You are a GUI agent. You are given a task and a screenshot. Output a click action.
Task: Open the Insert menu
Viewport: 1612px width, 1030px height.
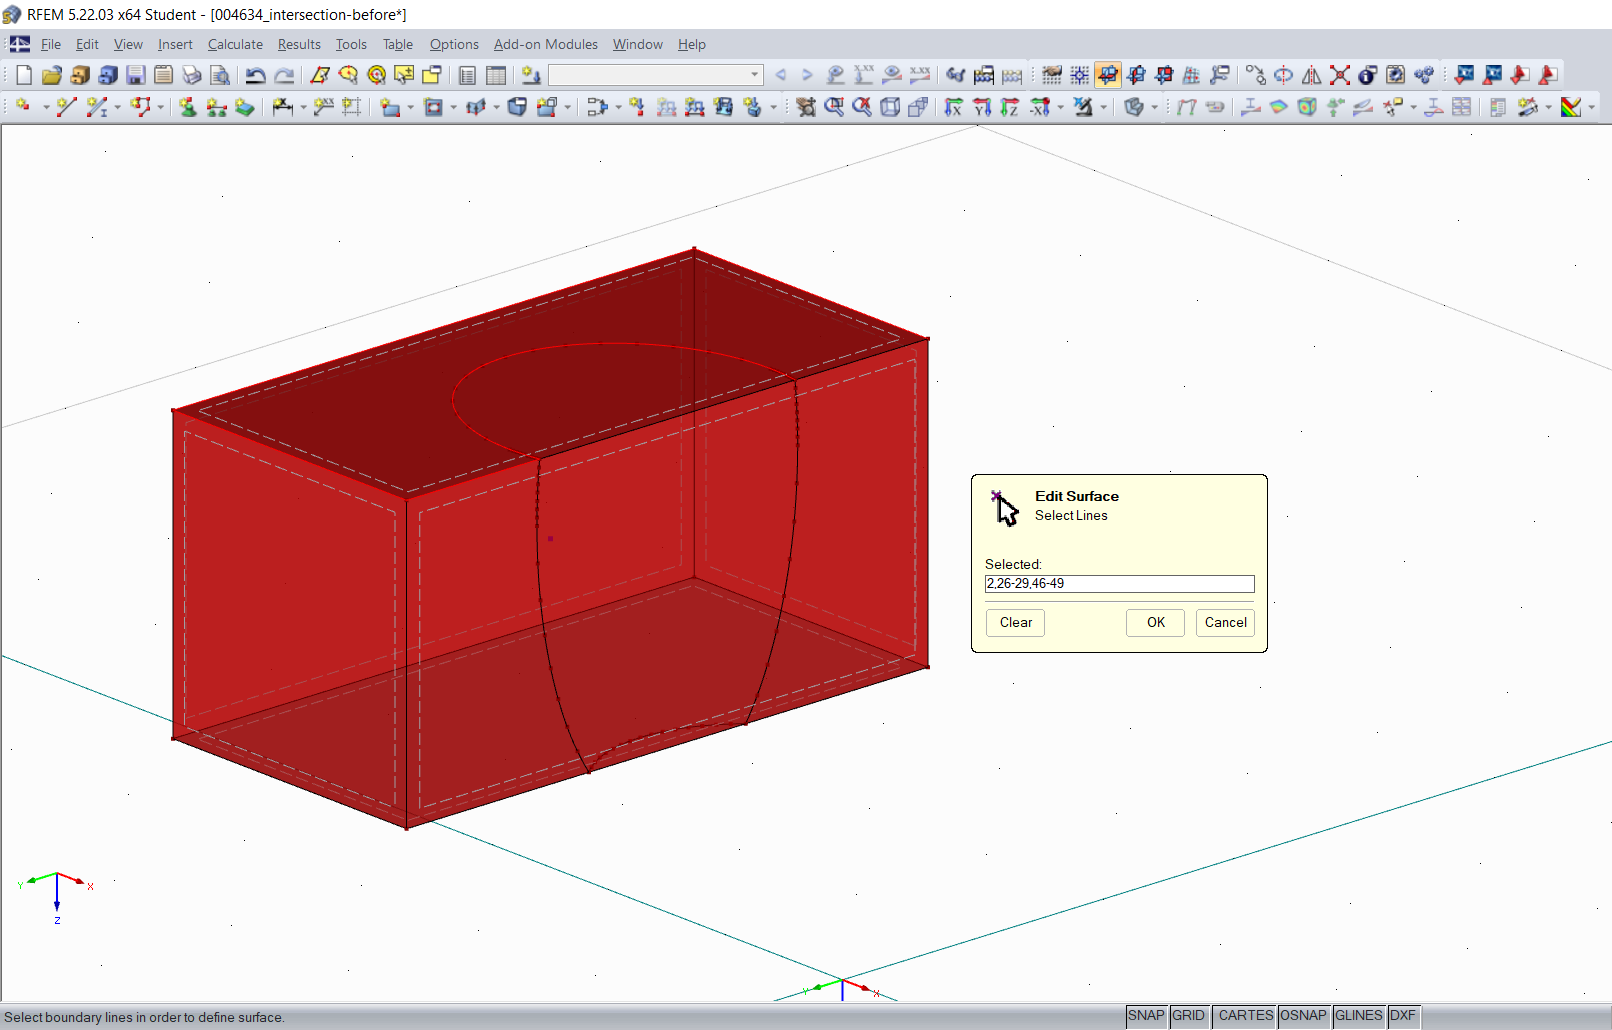[175, 44]
